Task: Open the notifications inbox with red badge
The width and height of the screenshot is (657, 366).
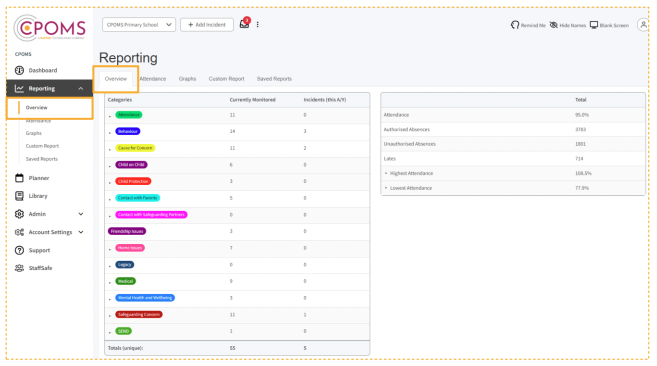Action: (244, 24)
